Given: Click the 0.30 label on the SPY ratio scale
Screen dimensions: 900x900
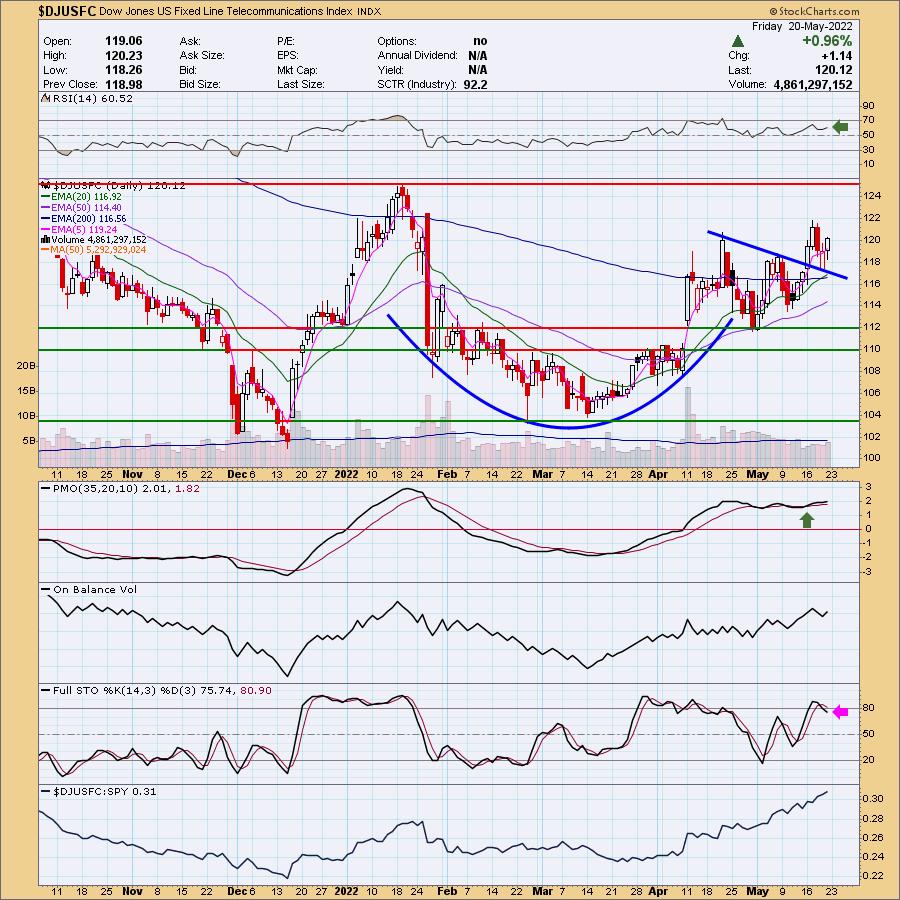Looking at the screenshot, I should point(875,799).
